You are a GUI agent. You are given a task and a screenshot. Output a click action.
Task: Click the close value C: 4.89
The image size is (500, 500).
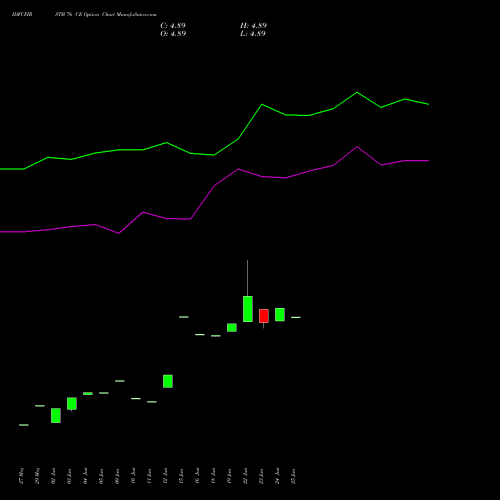click(x=173, y=26)
